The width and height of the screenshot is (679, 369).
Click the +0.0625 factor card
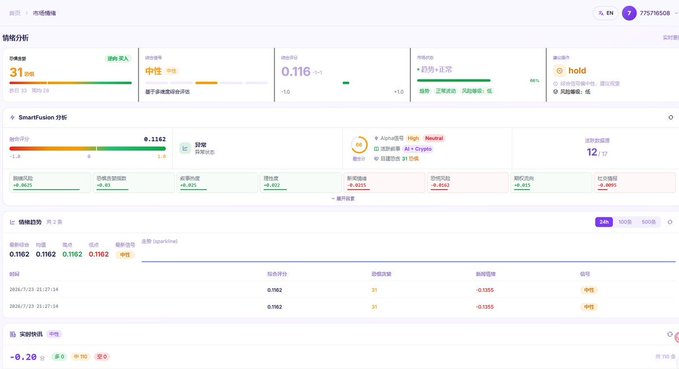pyautogui.click(x=50, y=182)
